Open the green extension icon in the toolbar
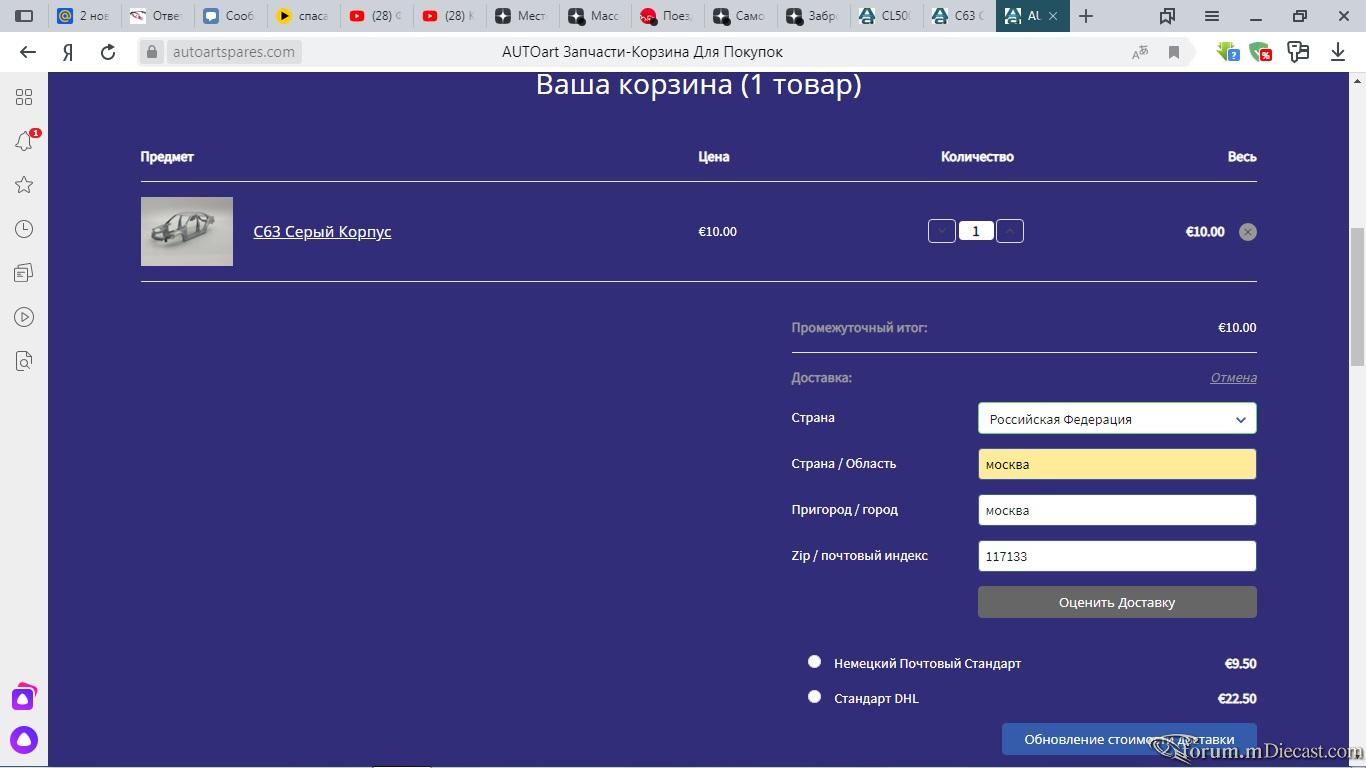The height and width of the screenshot is (768, 1366). coord(1228,52)
